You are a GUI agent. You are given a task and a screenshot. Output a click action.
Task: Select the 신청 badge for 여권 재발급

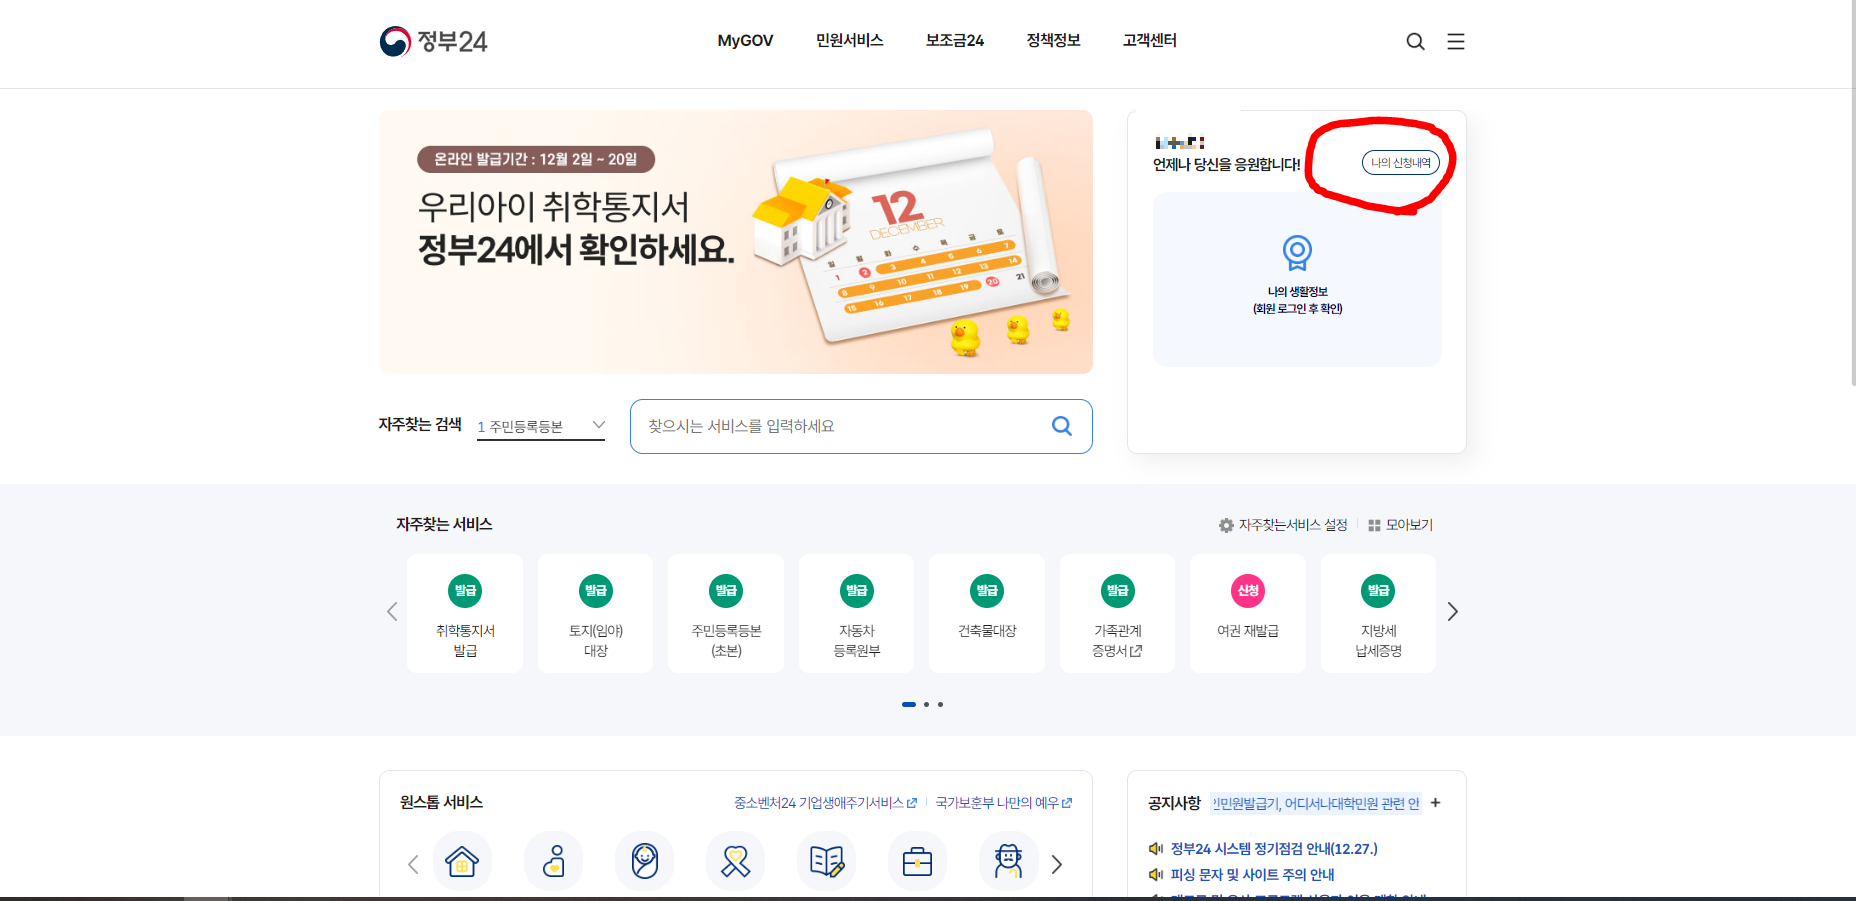click(x=1248, y=590)
